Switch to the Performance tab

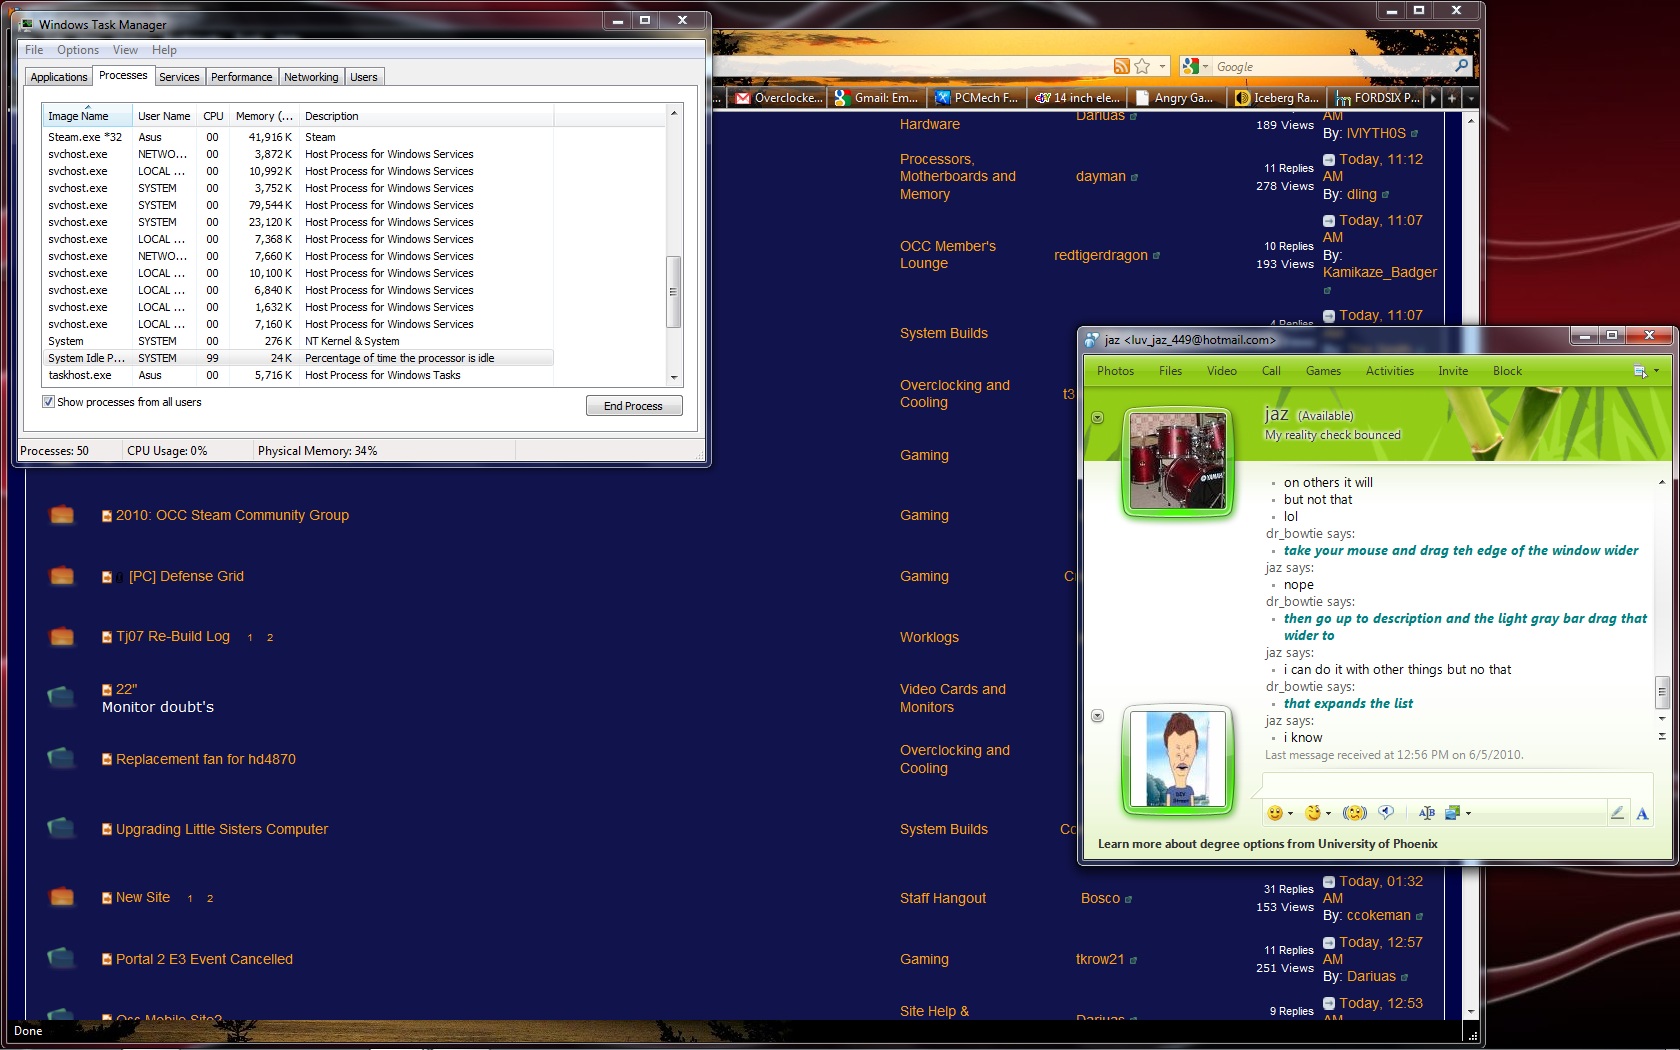(241, 77)
